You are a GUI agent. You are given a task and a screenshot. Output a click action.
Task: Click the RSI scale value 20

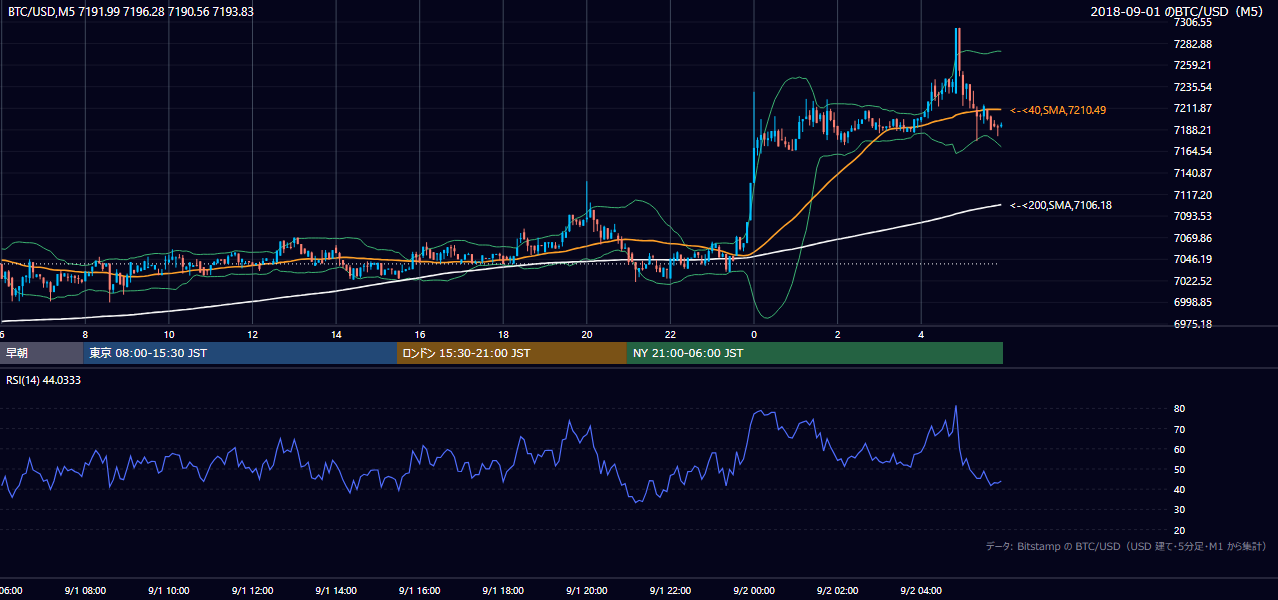(1180, 530)
